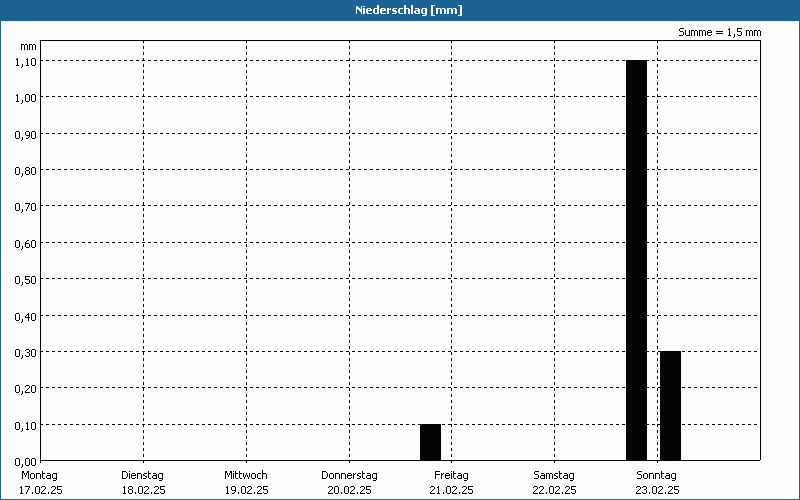Click the 1,00 y-axis value

(x=26, y=97)
